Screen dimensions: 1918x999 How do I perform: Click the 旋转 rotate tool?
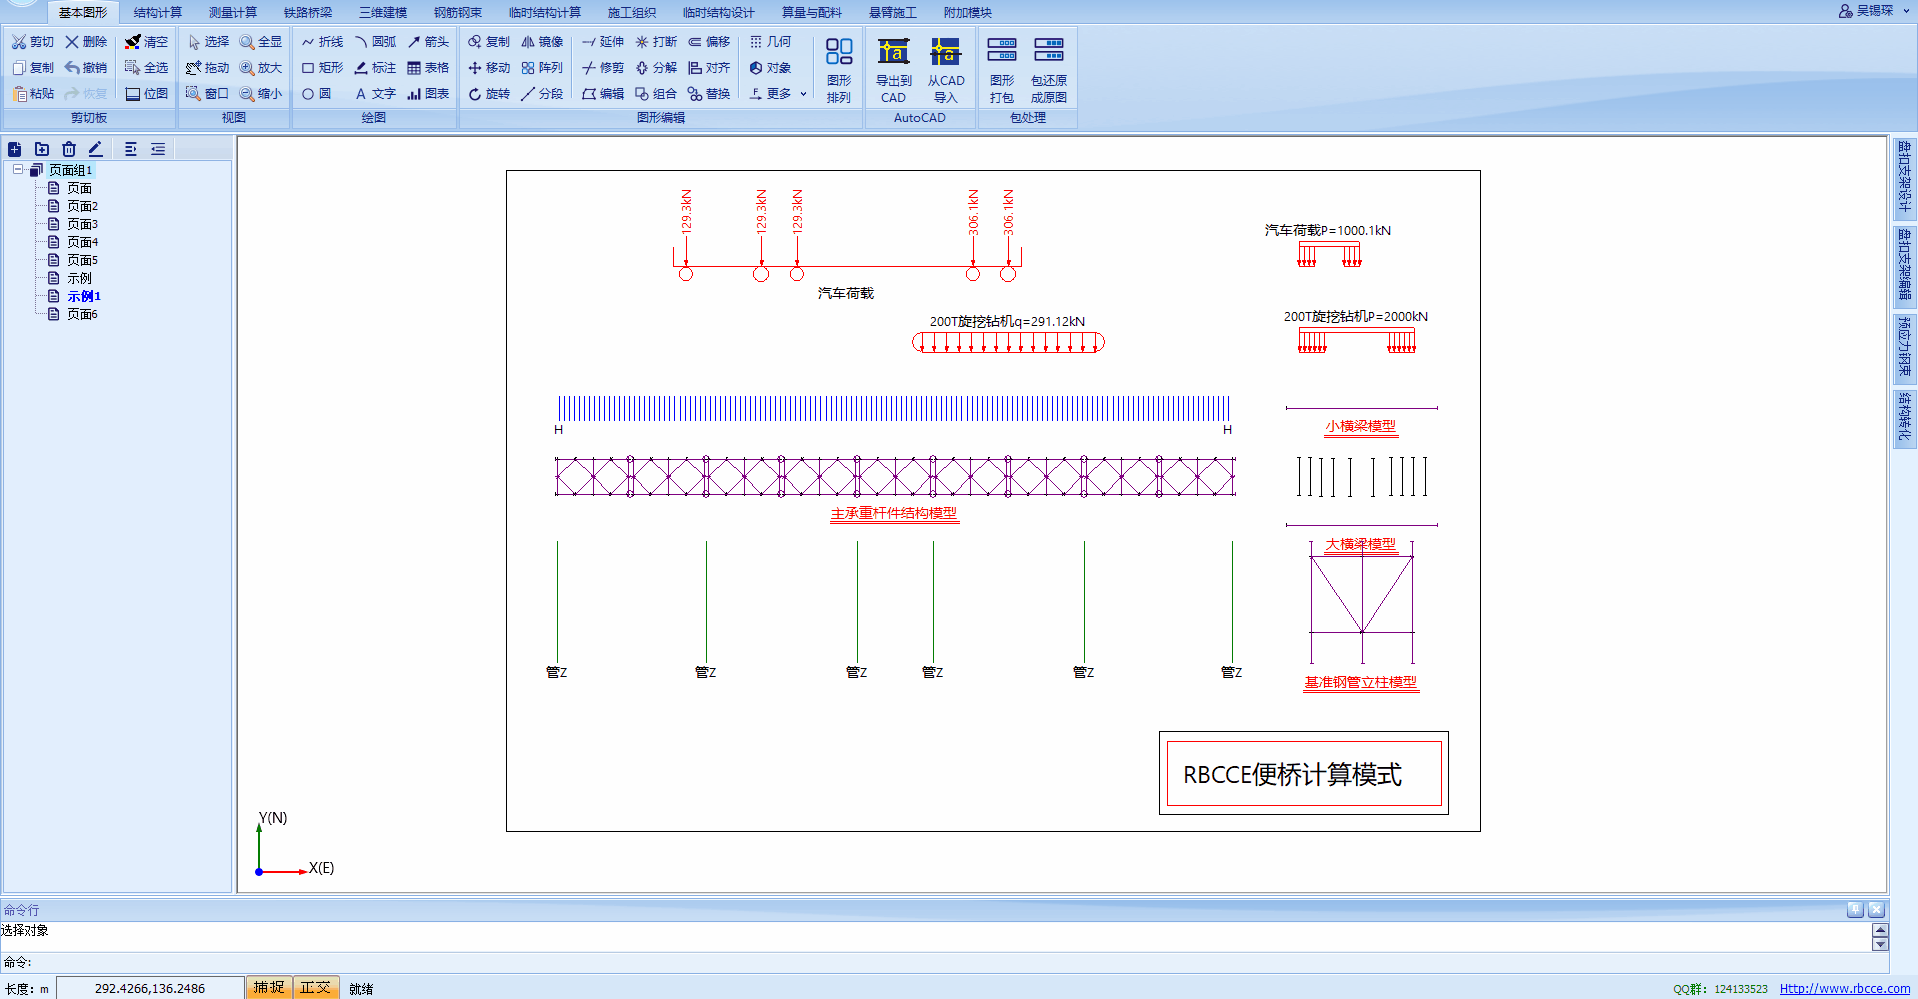pos(489,94)
